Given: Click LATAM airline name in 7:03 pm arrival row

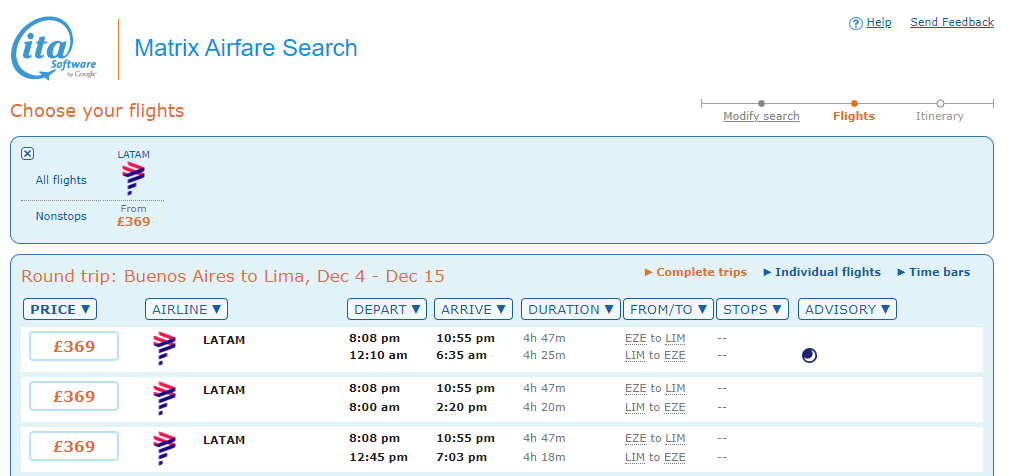Looking at the screenshot, I should tap(224, 440).
